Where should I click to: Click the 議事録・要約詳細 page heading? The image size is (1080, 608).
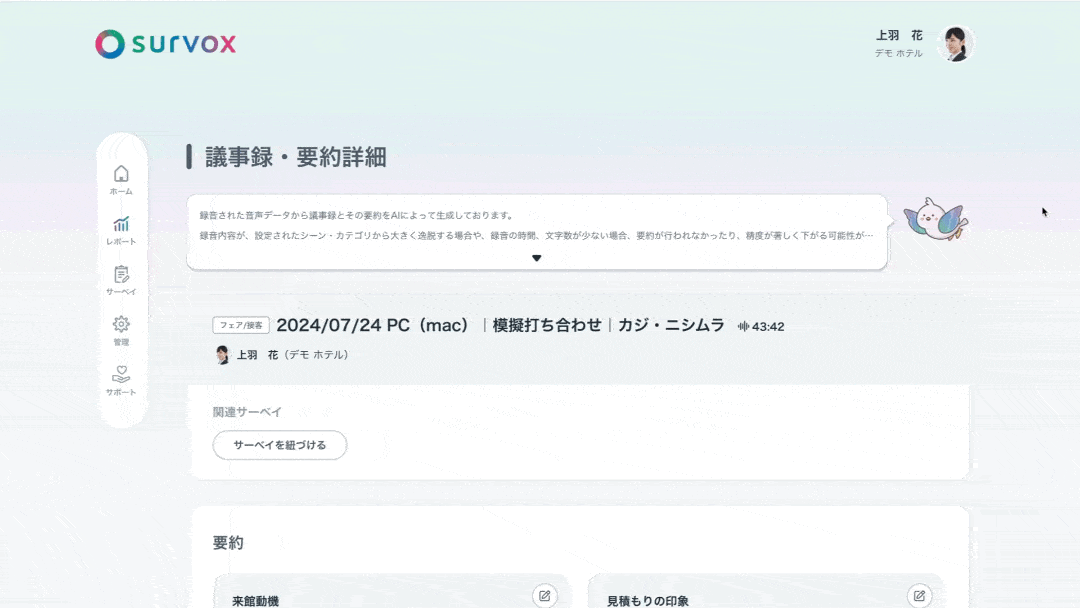point(296,157)
